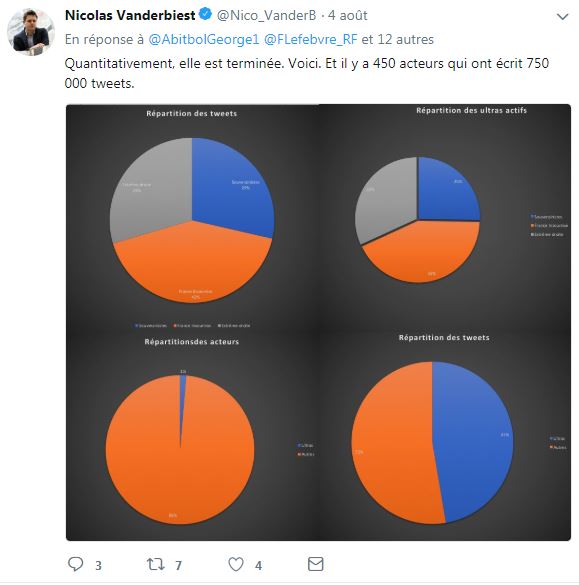Image resolution: width=579 pixels, height=585 pixels.
Task: Click the Nicolas Vanderbiest display name
Action: click(x=130, y=15)
